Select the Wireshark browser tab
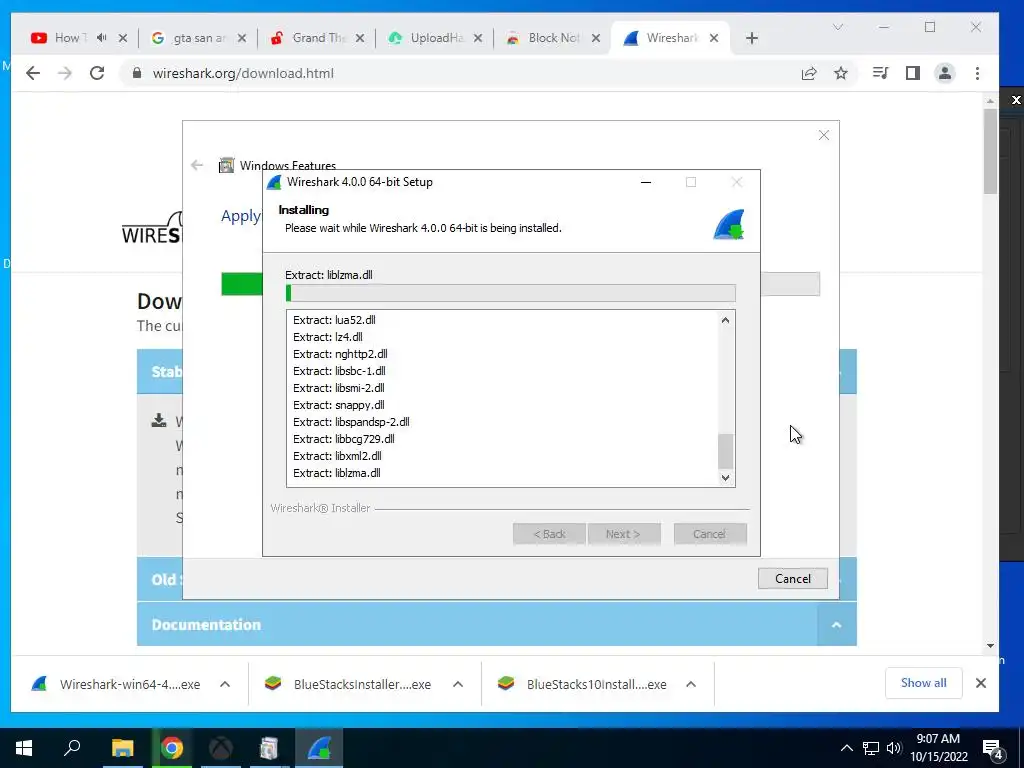Screen dimensions: 1024x768 pyautogui.click(x=671, y=38)
